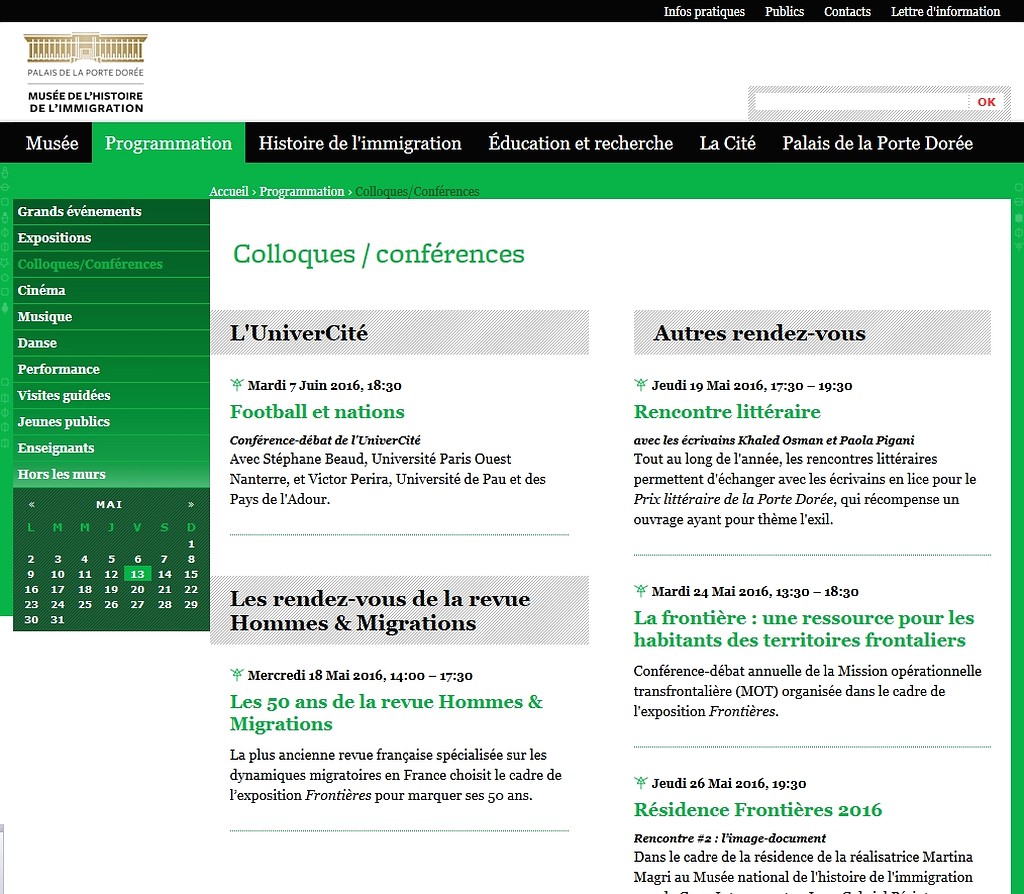Open Jeunes publics sidebar item
Screen dimensions: 1024x894
coord(111,422)
